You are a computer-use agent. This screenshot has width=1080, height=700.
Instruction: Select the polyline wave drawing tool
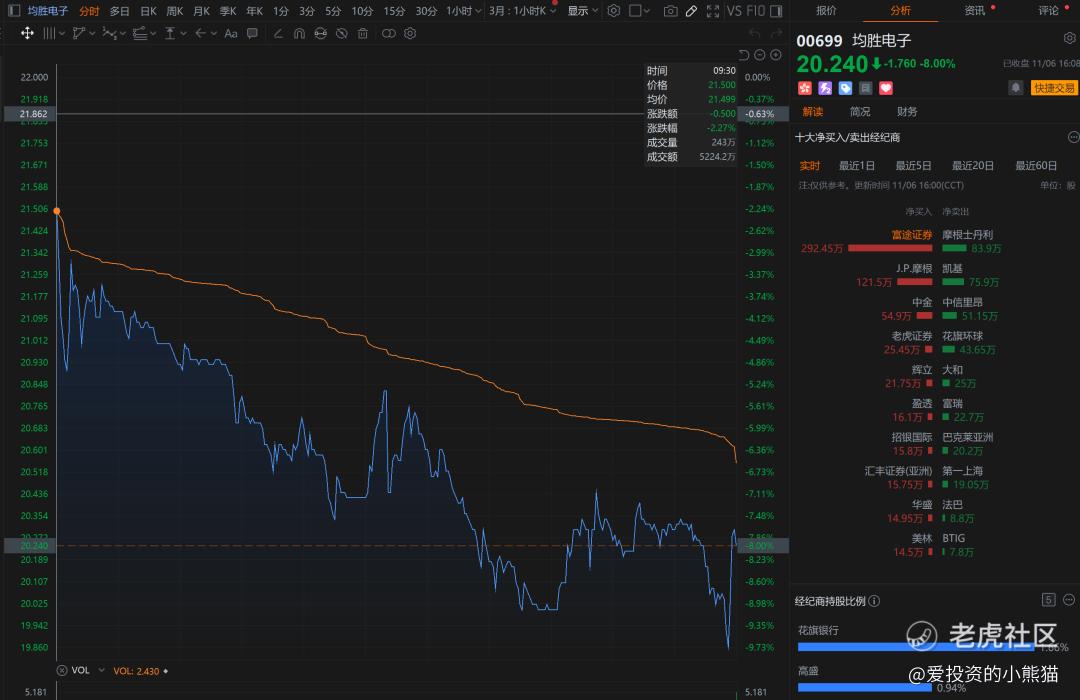[109, 33]
